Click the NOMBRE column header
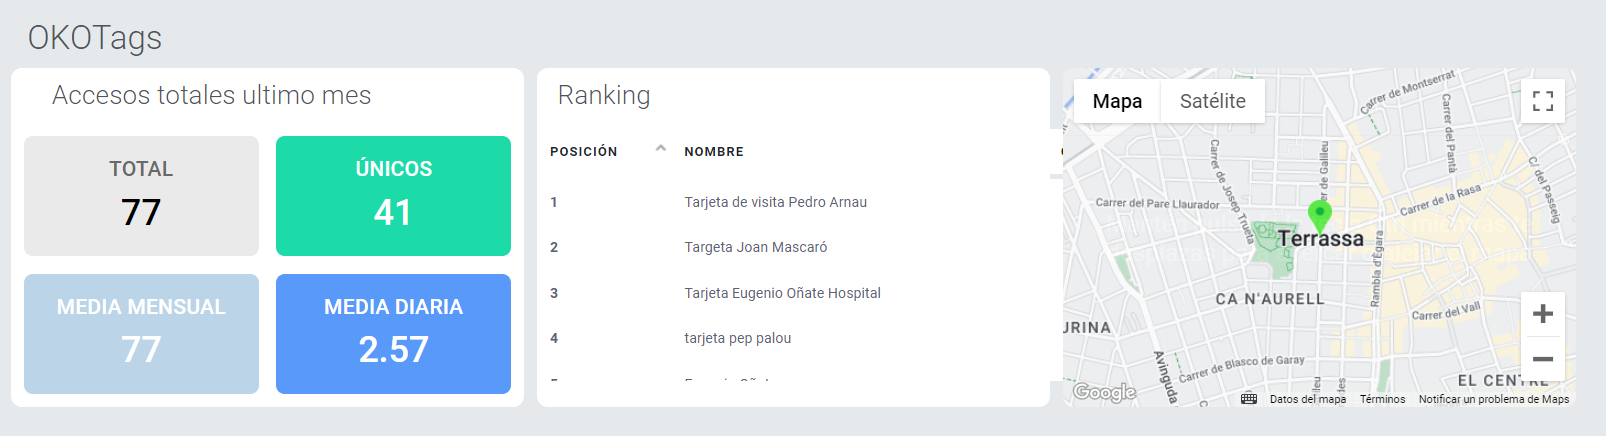The image size is (1606, 436). pyautogui.click(x=714, y=152)
